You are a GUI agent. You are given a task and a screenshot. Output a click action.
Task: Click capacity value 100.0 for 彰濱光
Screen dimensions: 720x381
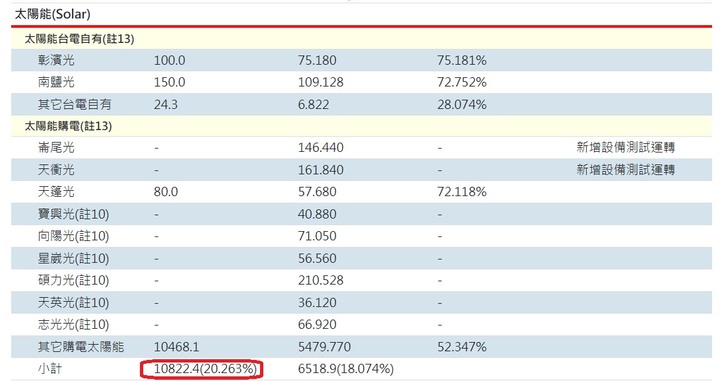(x=169, y=60)
